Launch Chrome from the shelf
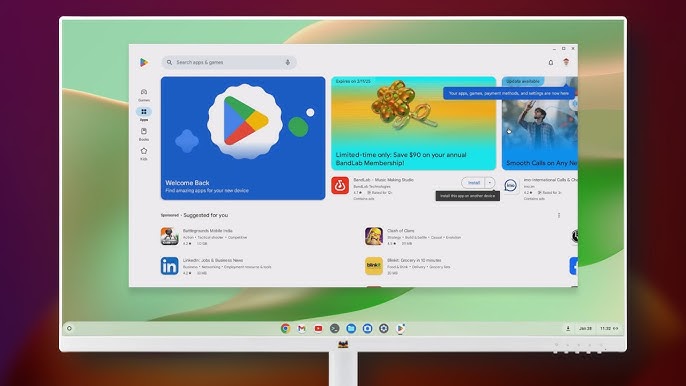This screenshot has width=686, height=386. pos(285,328)
